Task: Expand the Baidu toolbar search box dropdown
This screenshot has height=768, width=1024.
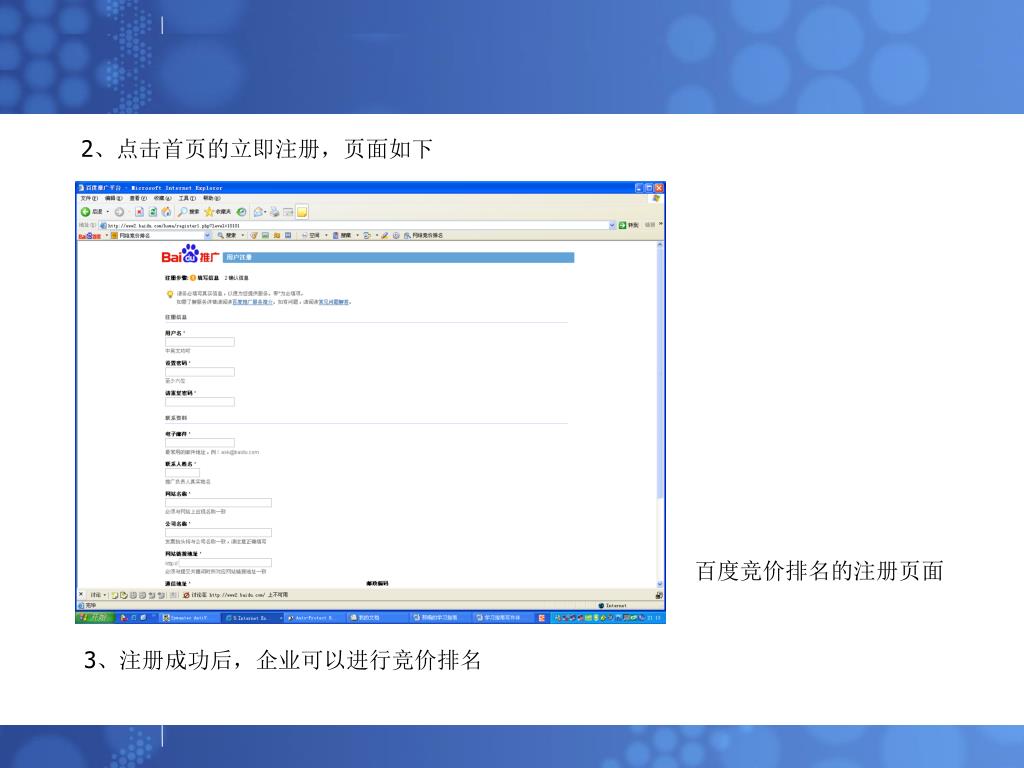Action: 208,235
